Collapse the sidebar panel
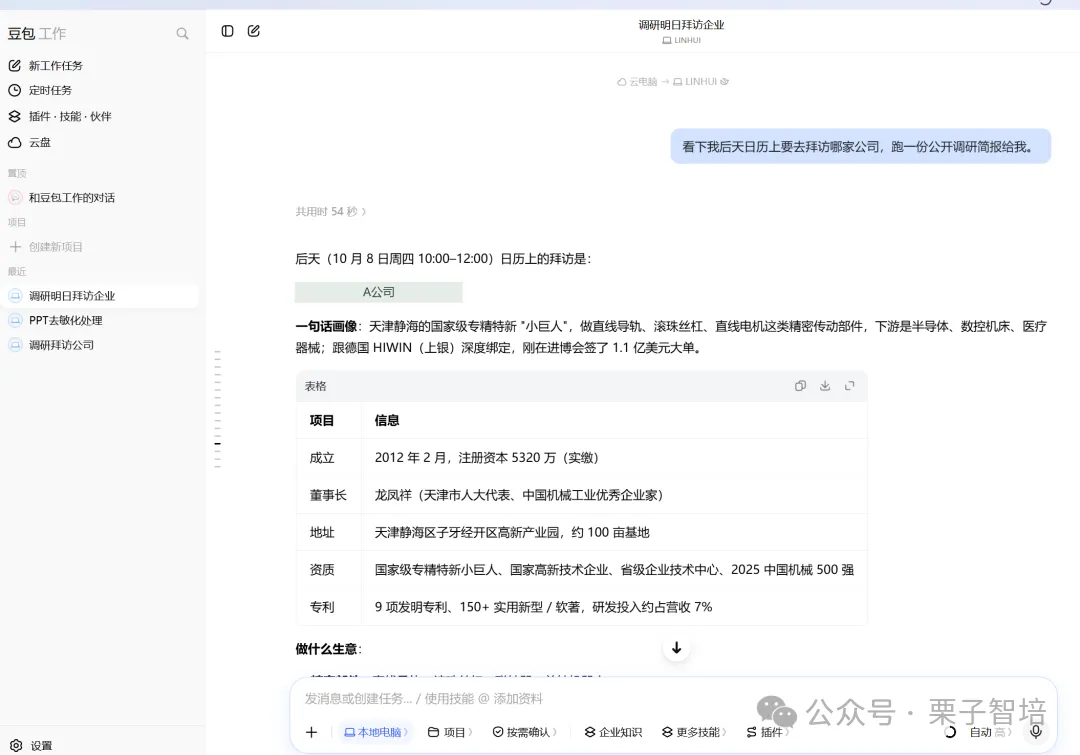This screenshot has width=1080, height=755. click(x=227, y=31)
